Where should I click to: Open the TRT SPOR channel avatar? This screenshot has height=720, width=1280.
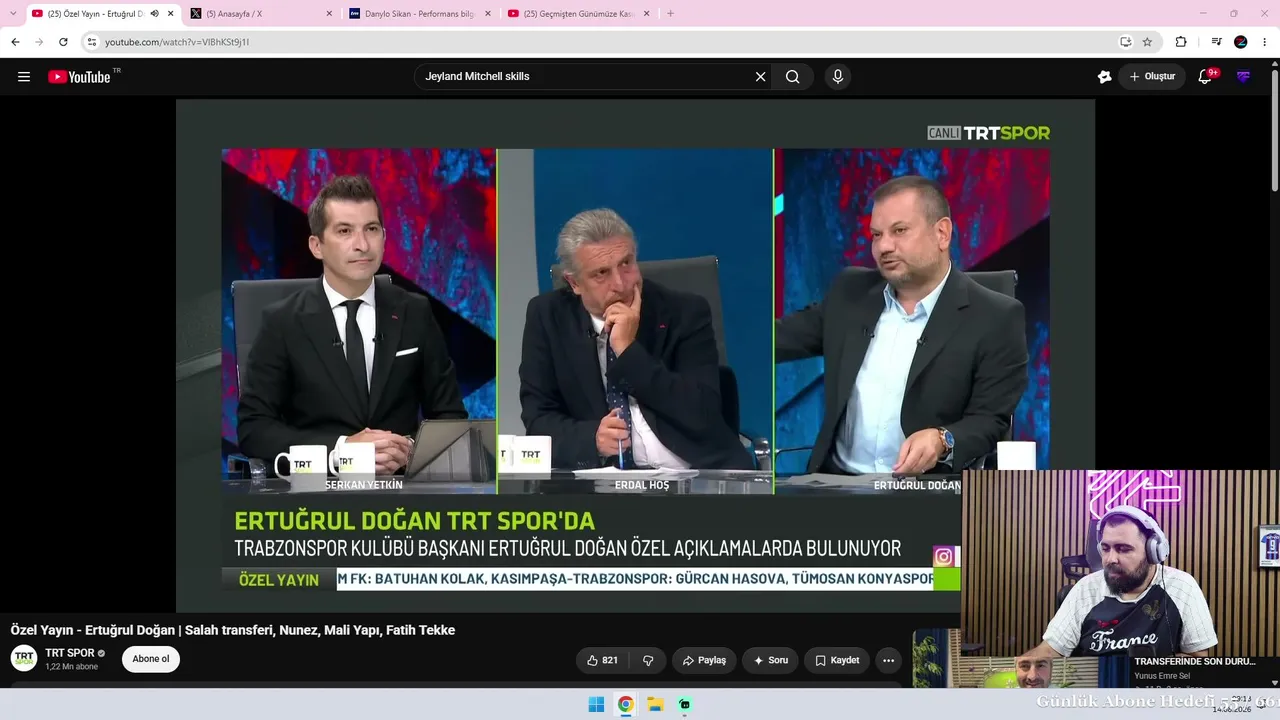[x=24, y=658]
